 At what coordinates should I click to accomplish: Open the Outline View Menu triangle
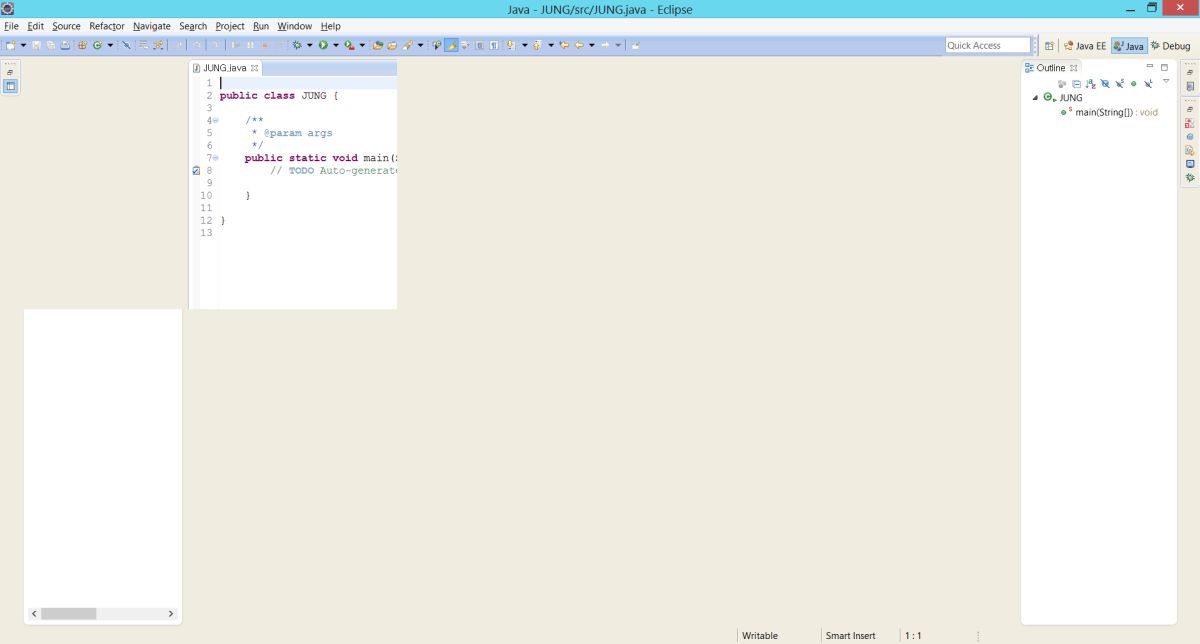(x=1166, y=81)
